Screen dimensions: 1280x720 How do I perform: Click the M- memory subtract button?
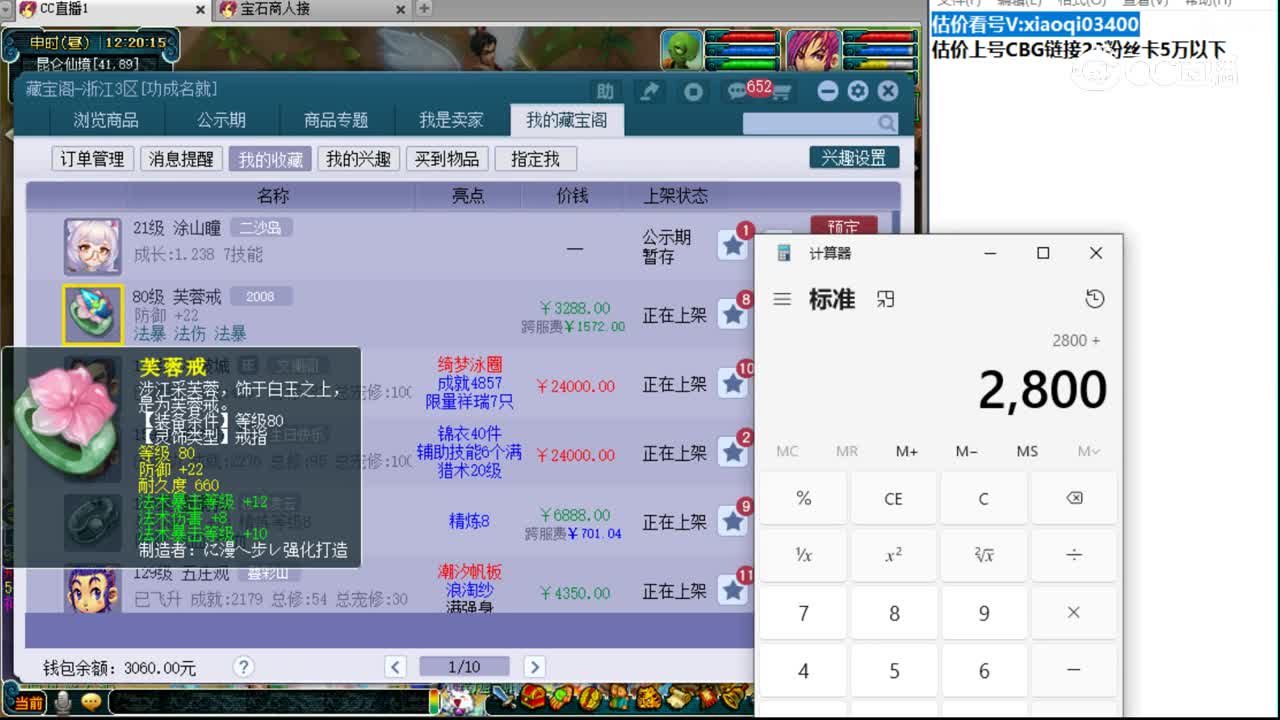pos(967,451)
